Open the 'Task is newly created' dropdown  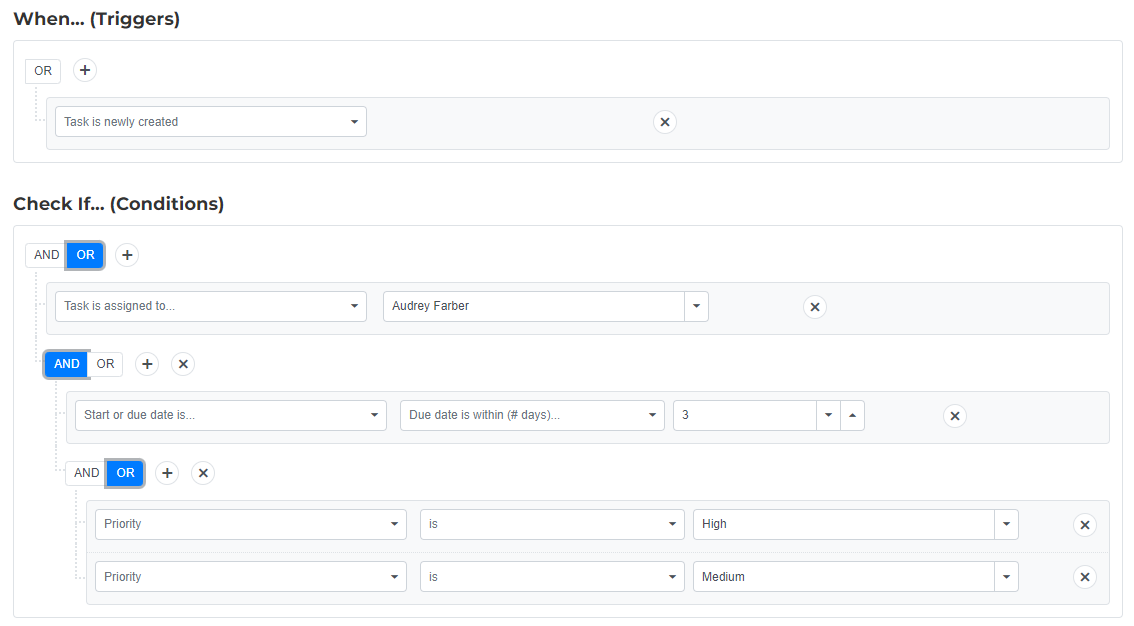[x=211, y=122]
